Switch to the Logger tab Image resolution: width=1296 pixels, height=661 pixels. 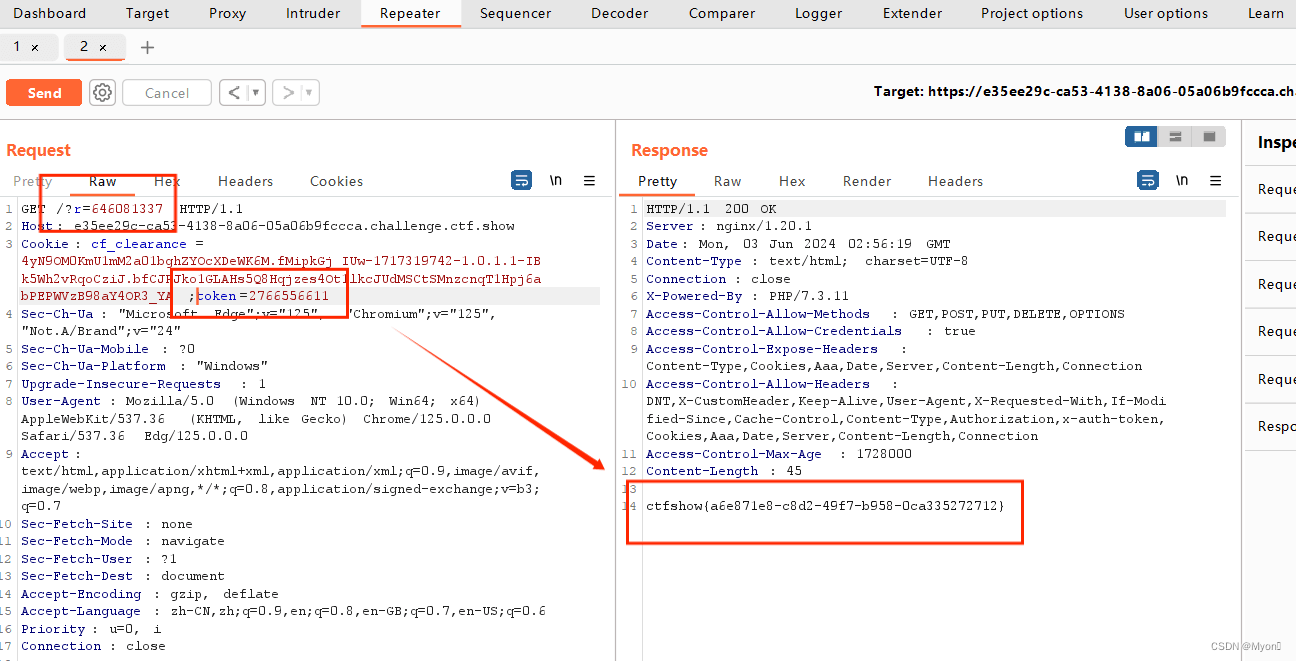click(819, 13)
